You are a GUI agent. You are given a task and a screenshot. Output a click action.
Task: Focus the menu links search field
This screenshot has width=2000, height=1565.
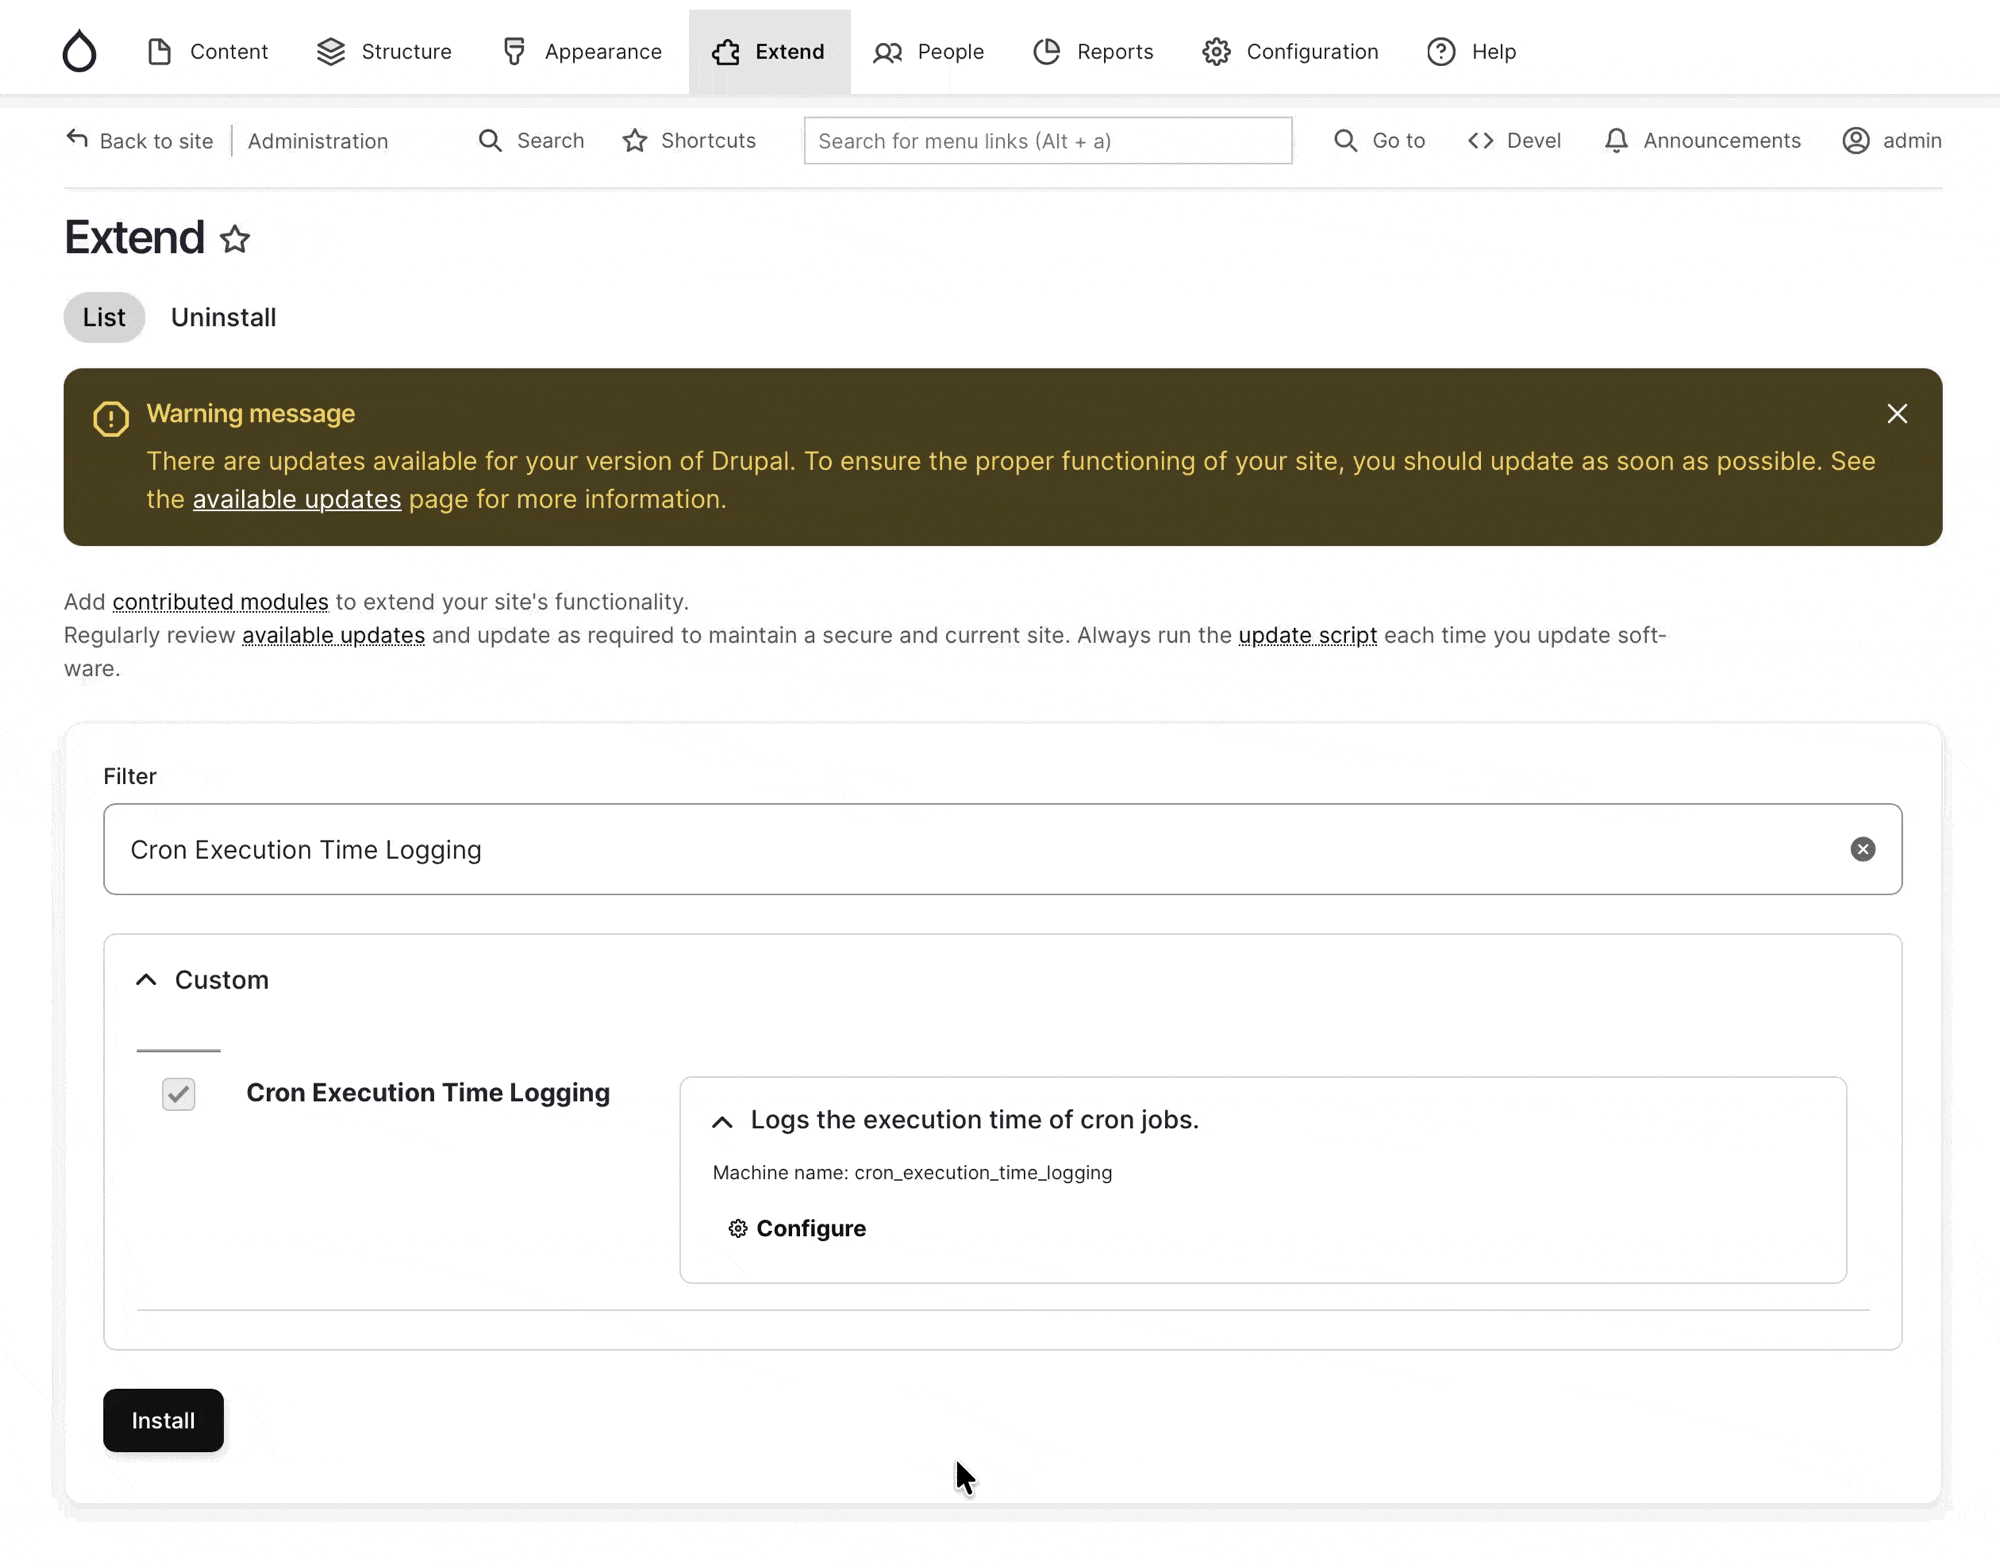pyautogui.click(x=1047, y=141)
